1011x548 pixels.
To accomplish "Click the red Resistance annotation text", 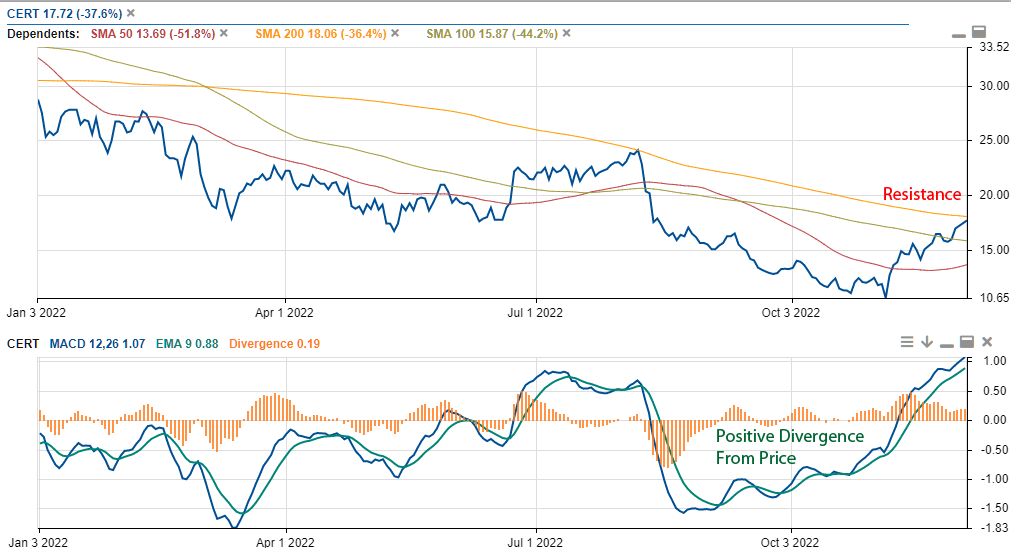I will pyautogui.click(x=921, y=194).
